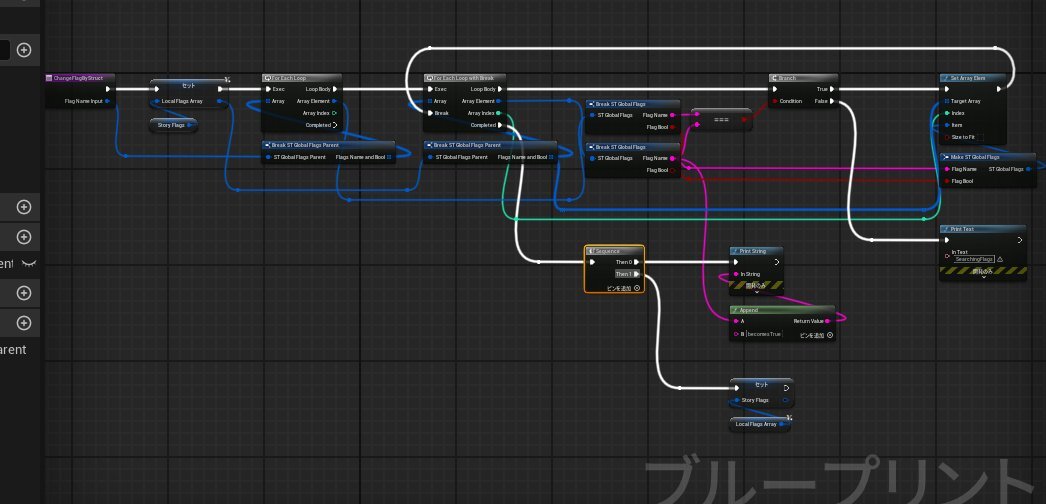Click the Print String function icon
The width and height of the screenshot is (1046, 504).
pos(735,251)
